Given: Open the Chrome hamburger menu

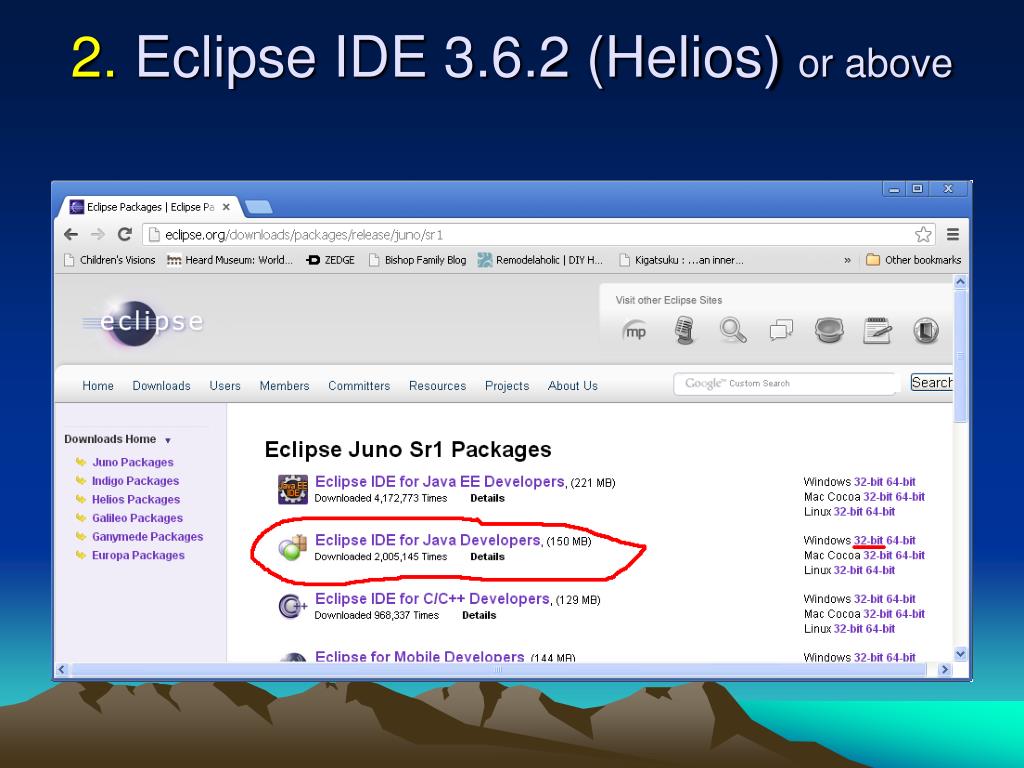Looking at the screenshot, I should click(x=953, y=234).
